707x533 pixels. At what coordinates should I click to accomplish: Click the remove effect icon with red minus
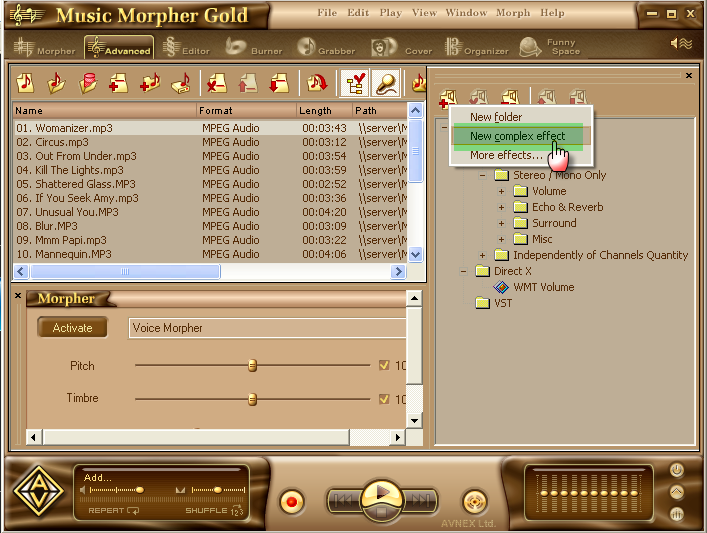click(x=510, y=97)
